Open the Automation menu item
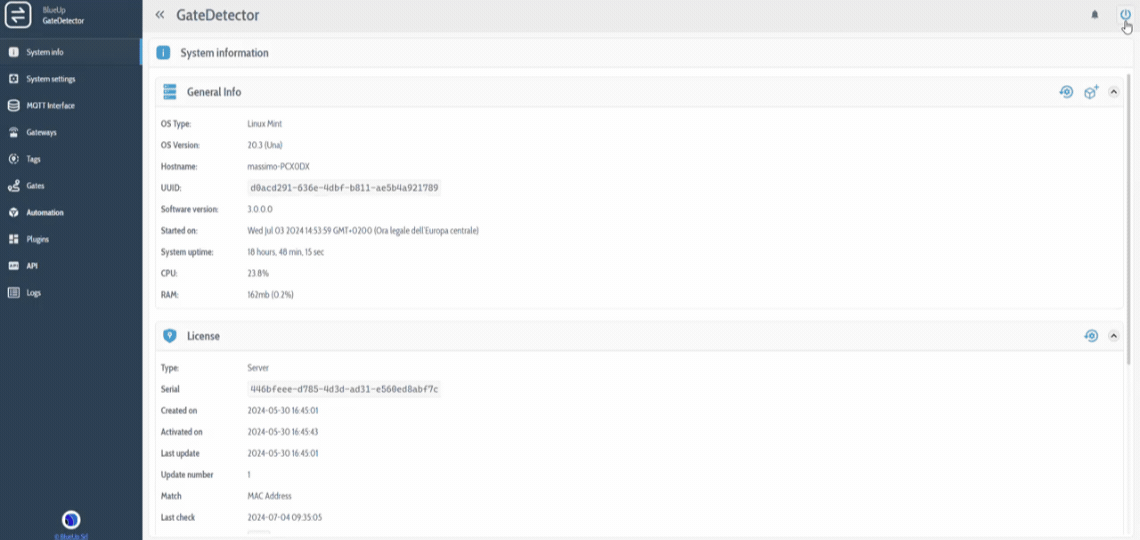The height and width of the screenshot is (540, 1140). tap(45, 213)
